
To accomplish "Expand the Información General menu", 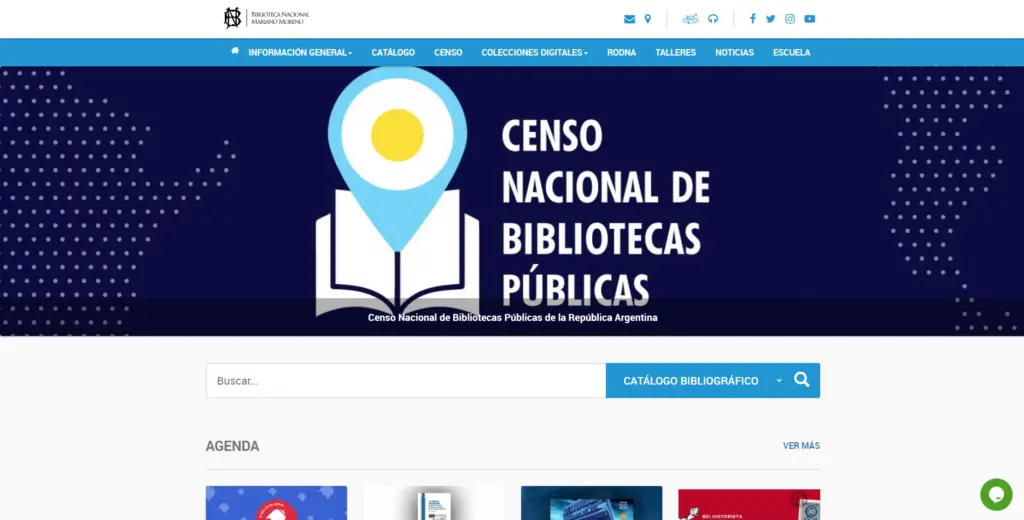I will coord(300,52).
